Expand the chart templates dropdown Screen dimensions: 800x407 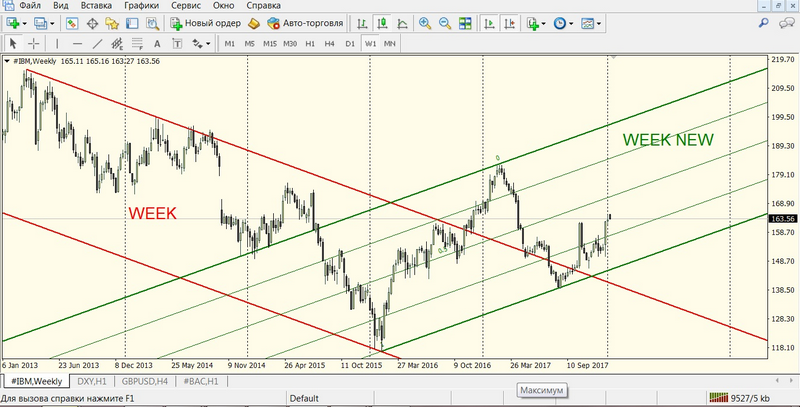[x=597, y=22]
